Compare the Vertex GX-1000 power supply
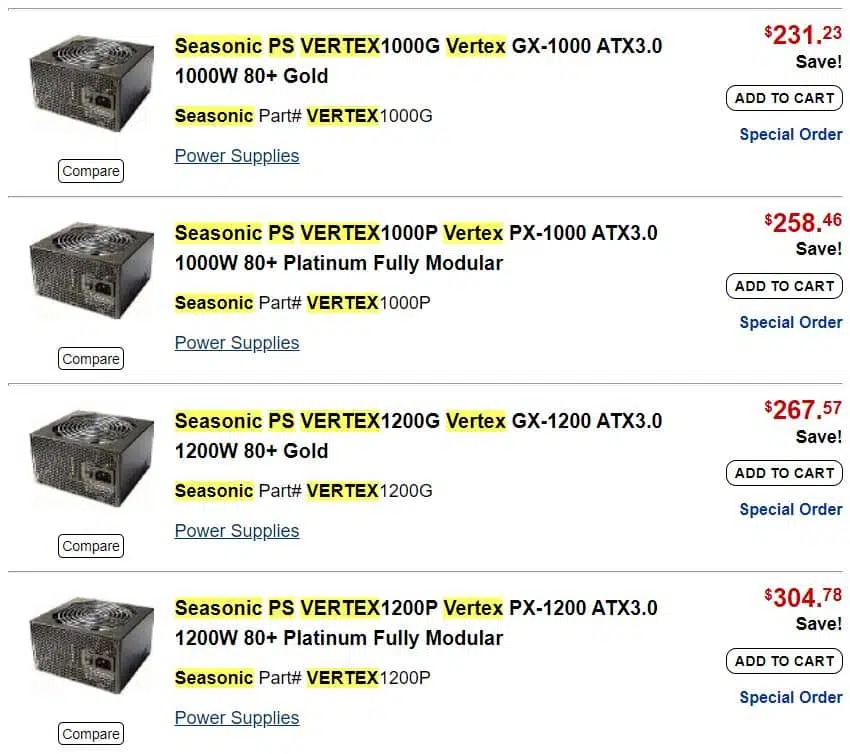The height and width of the screenshot is (754, 850). 91,171
